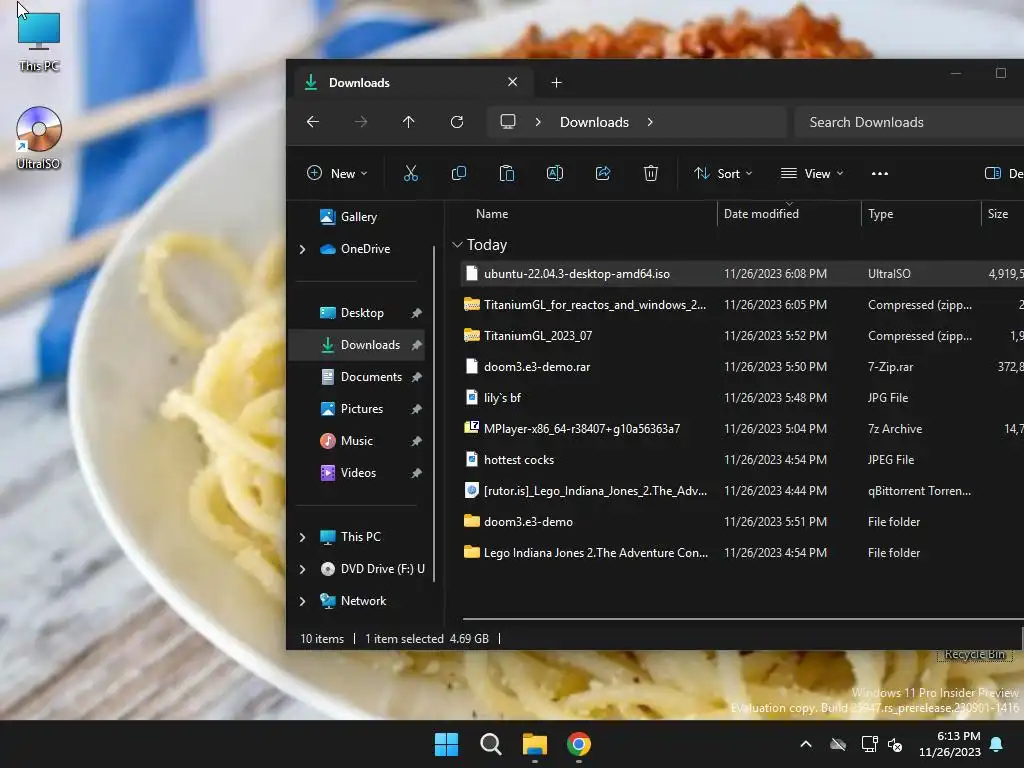The height and width of the screenshot is (768, 1024).
Task: Click the PC monitor icon in address bar
Action: click(507, 121)
